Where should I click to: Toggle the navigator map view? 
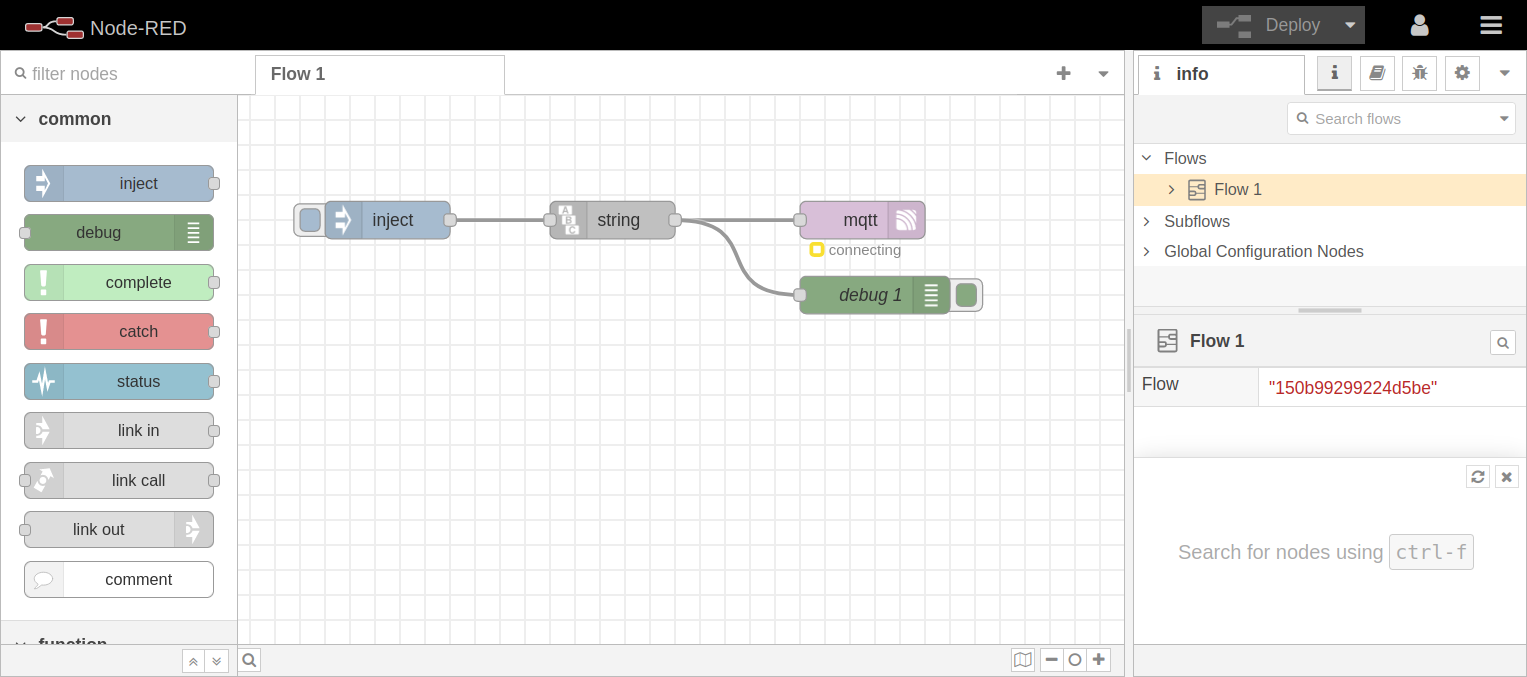[x=1022, y=660]
